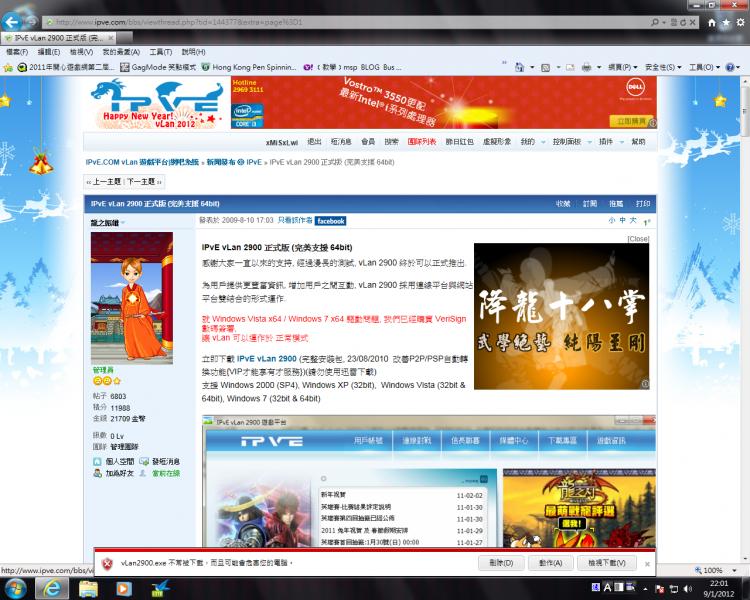
Task: Click the browser Back arrow button
Action: pyautogui.click(x=11, y=22)
